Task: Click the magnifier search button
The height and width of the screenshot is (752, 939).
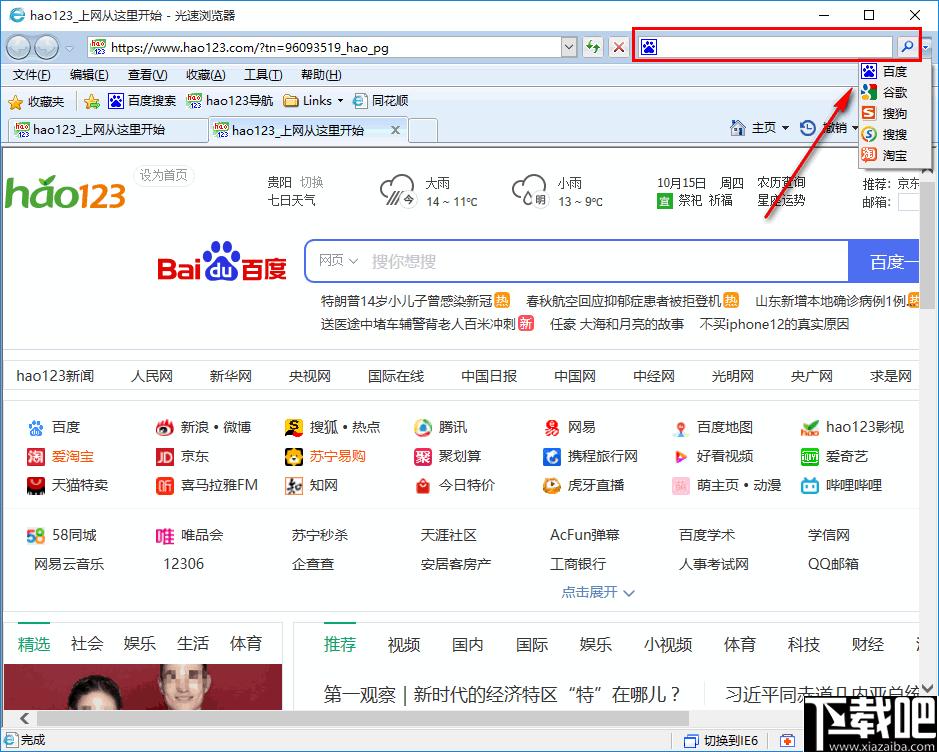Action: tap(908, 46)
